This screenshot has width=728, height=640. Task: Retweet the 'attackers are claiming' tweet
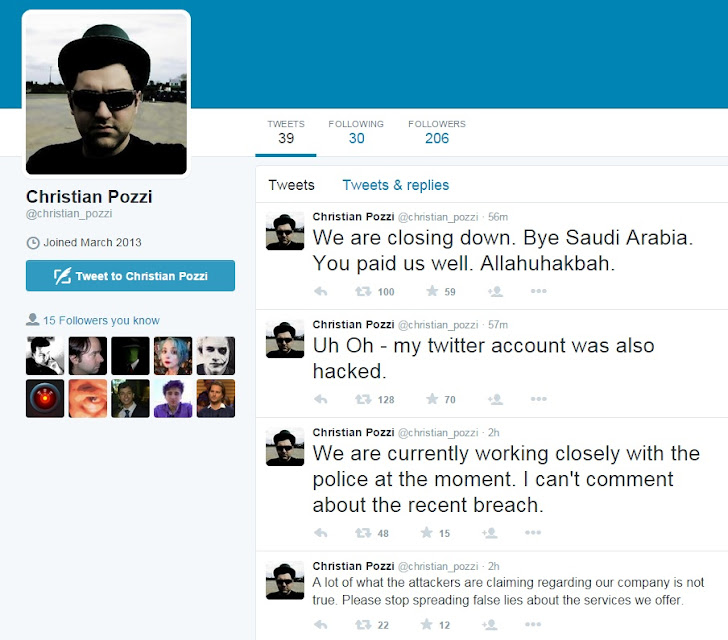(x=363, y=625)
